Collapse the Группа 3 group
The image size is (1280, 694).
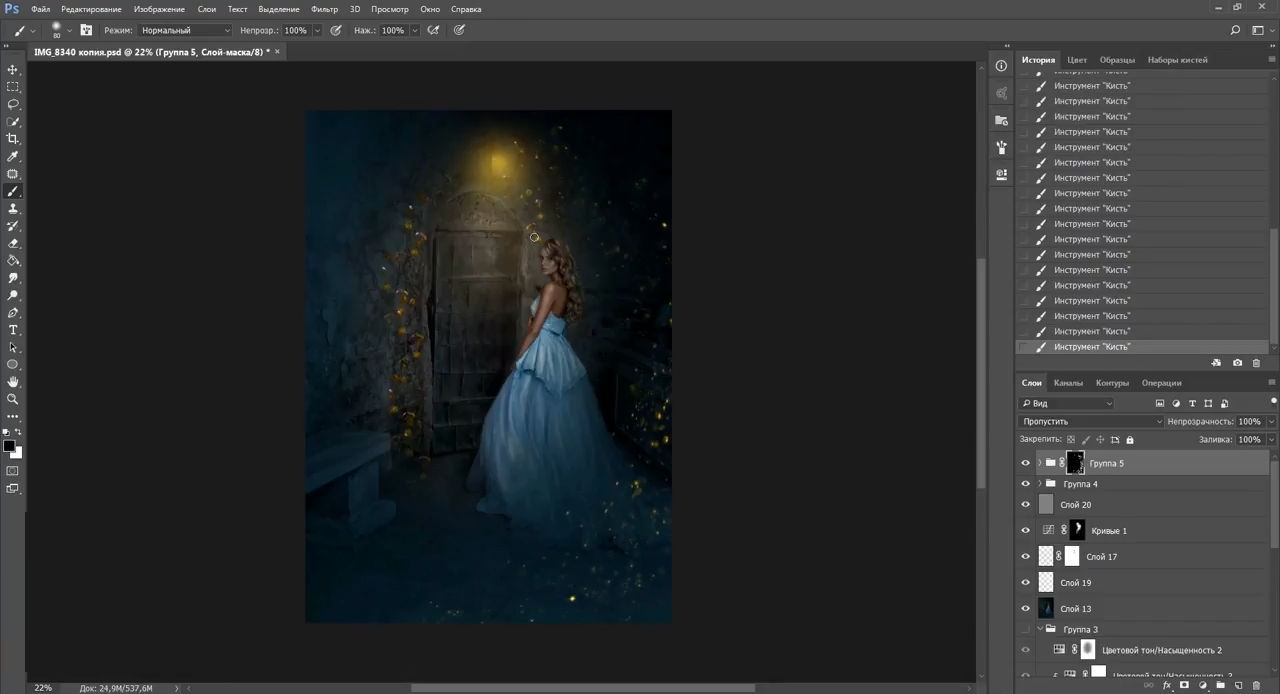1039,629
